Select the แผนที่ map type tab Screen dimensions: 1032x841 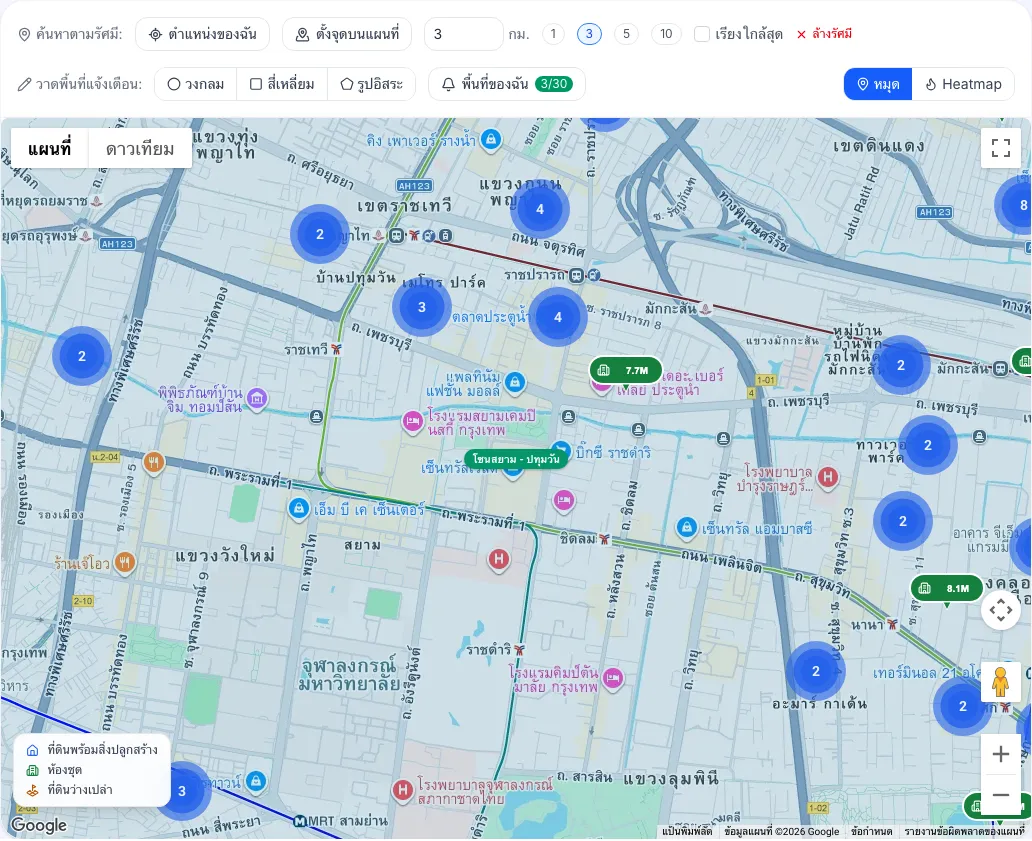click(49, 148)
